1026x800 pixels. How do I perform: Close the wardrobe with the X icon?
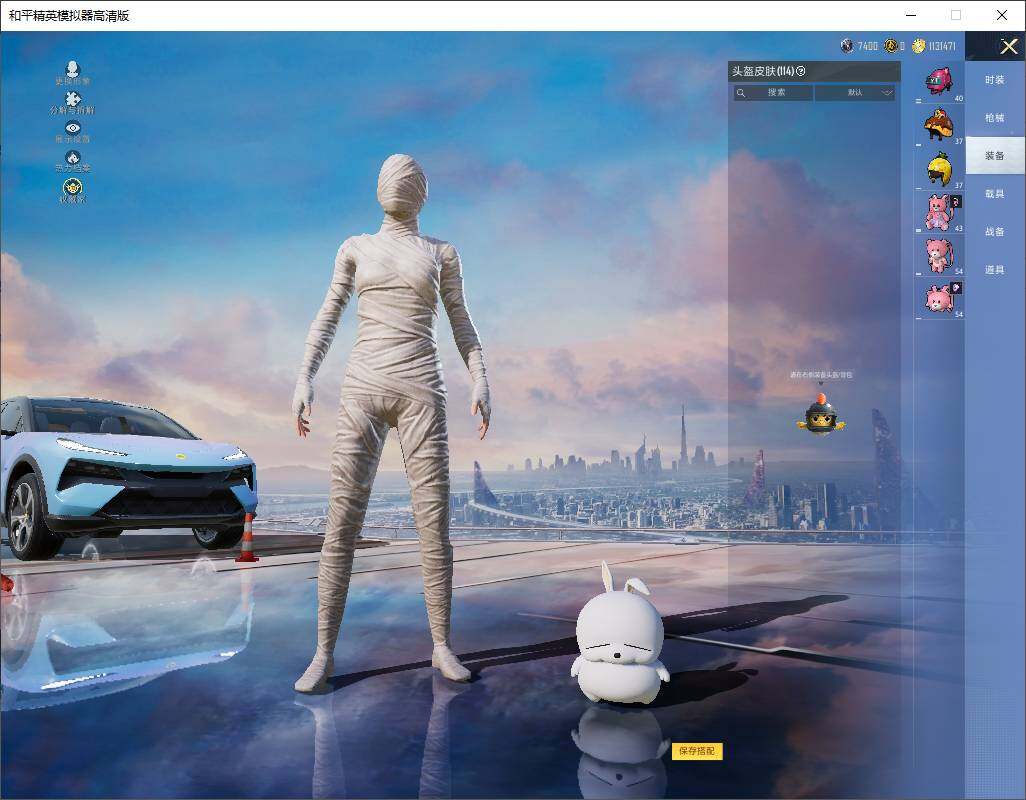[x=1008, y=46]
